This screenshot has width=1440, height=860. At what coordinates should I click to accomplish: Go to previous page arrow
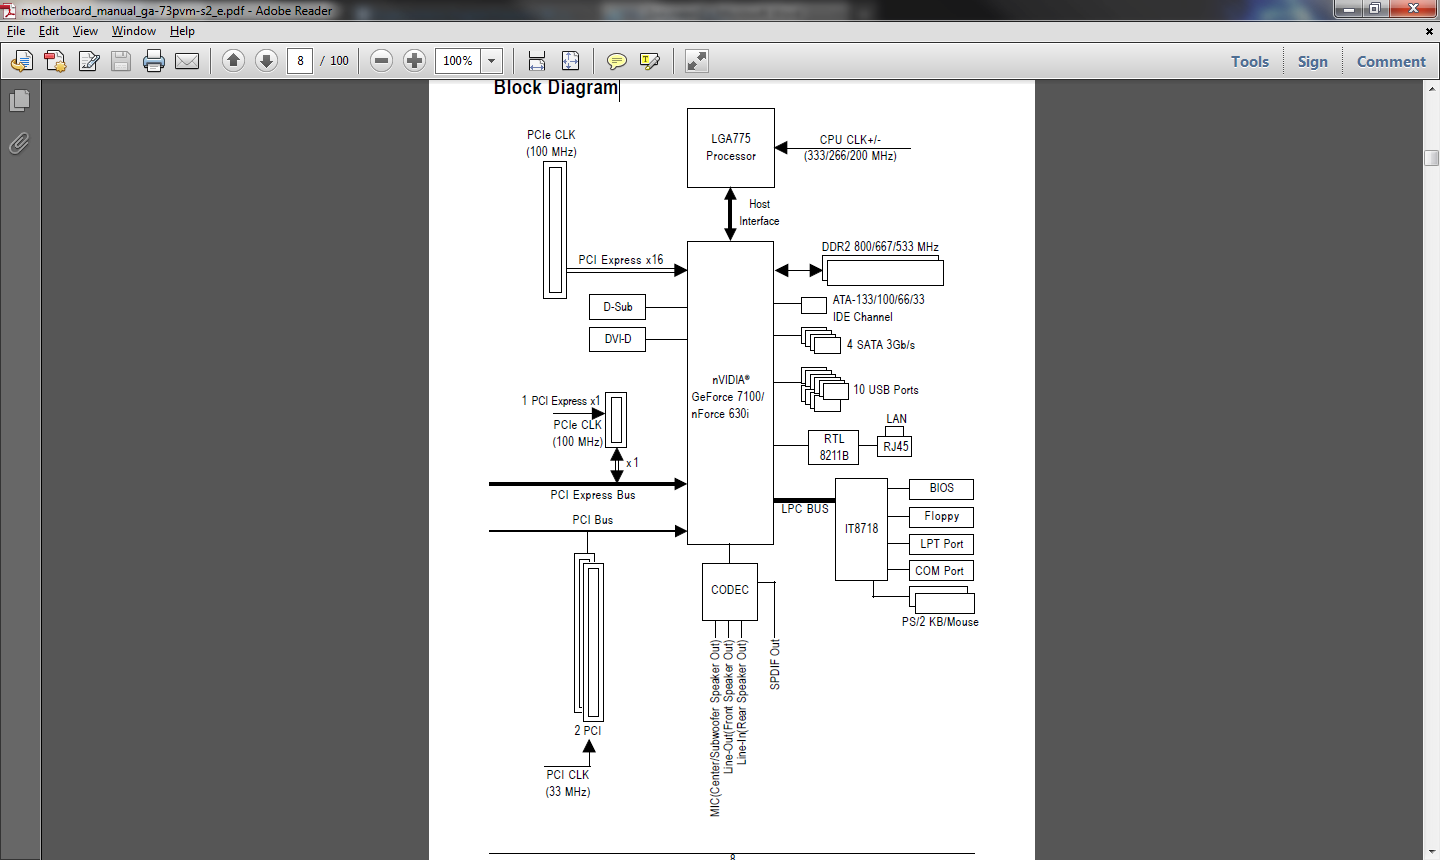233,61
